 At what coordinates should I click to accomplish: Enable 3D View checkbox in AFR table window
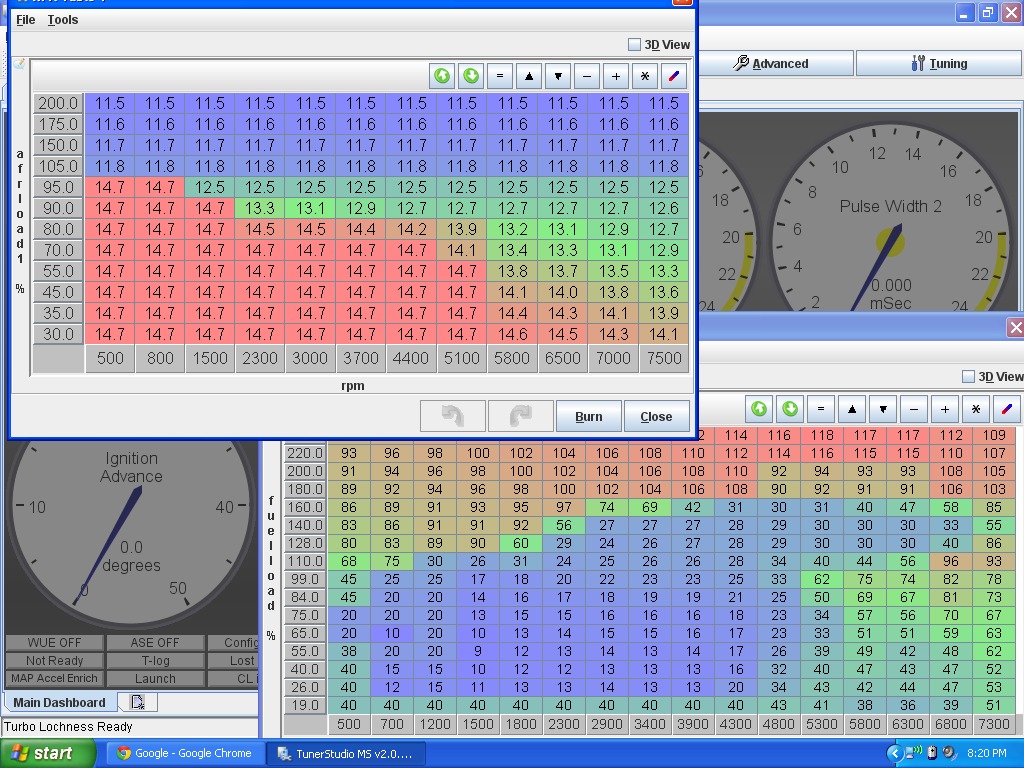pyautogui.click(x=634, y=44)
